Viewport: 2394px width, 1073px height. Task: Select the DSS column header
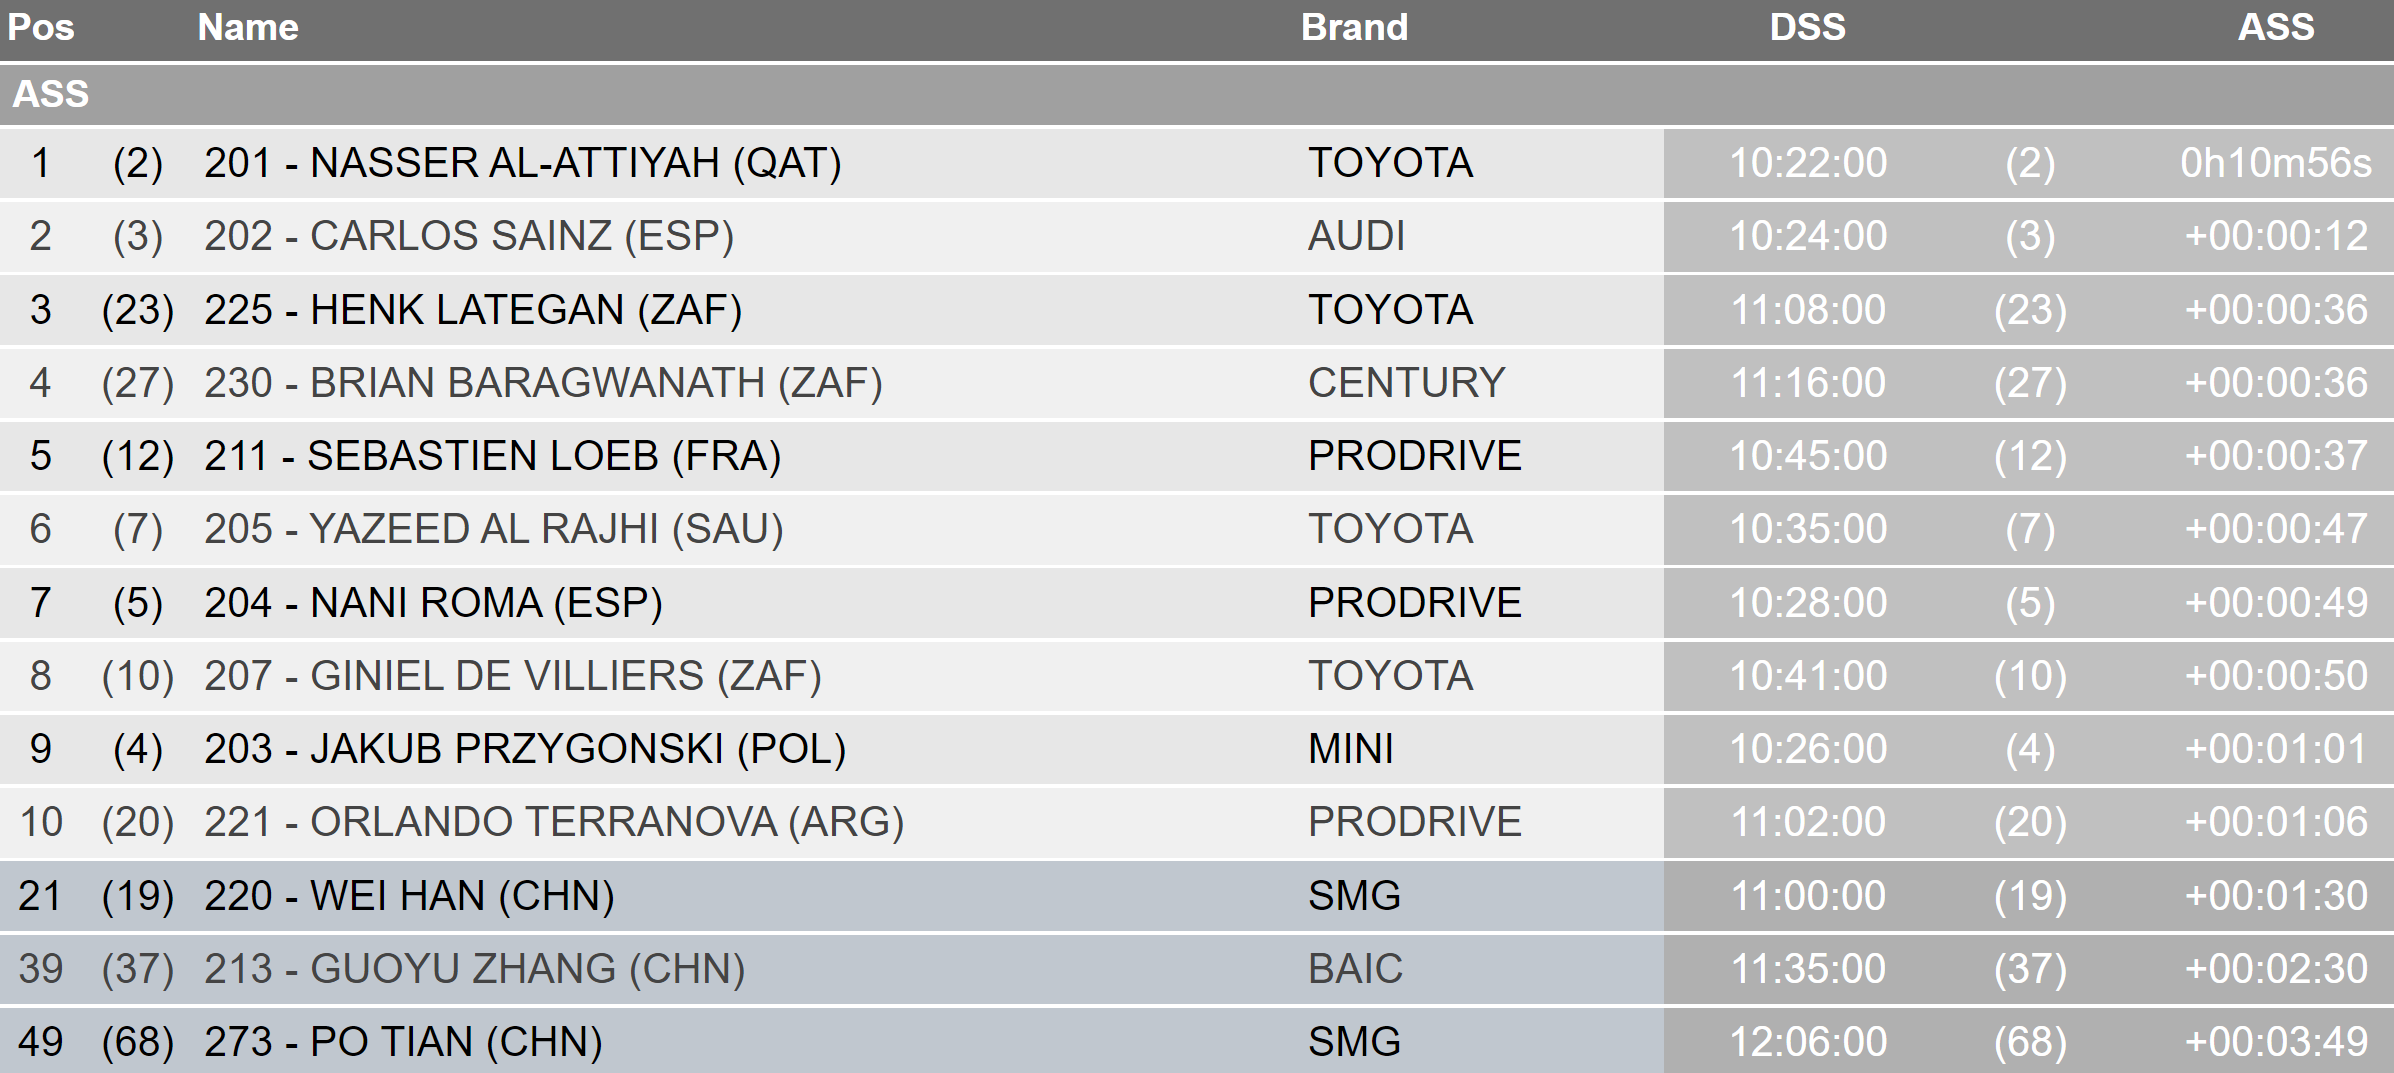pos(1807,27)
